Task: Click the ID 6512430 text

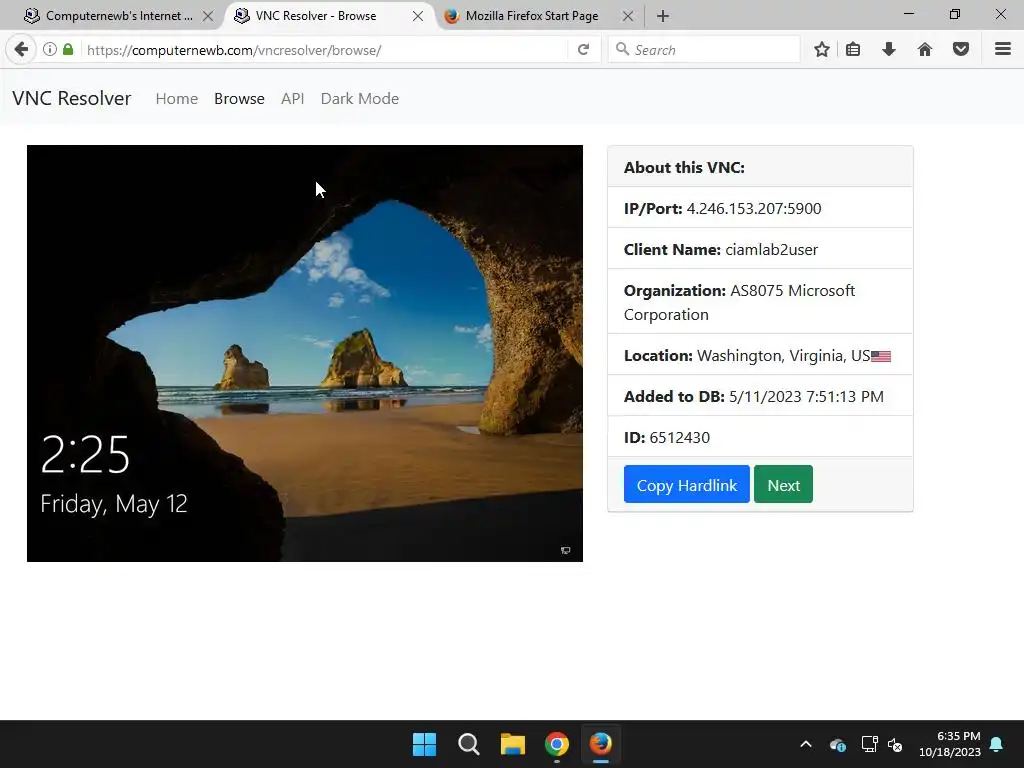Action: [x=667, y=438]
